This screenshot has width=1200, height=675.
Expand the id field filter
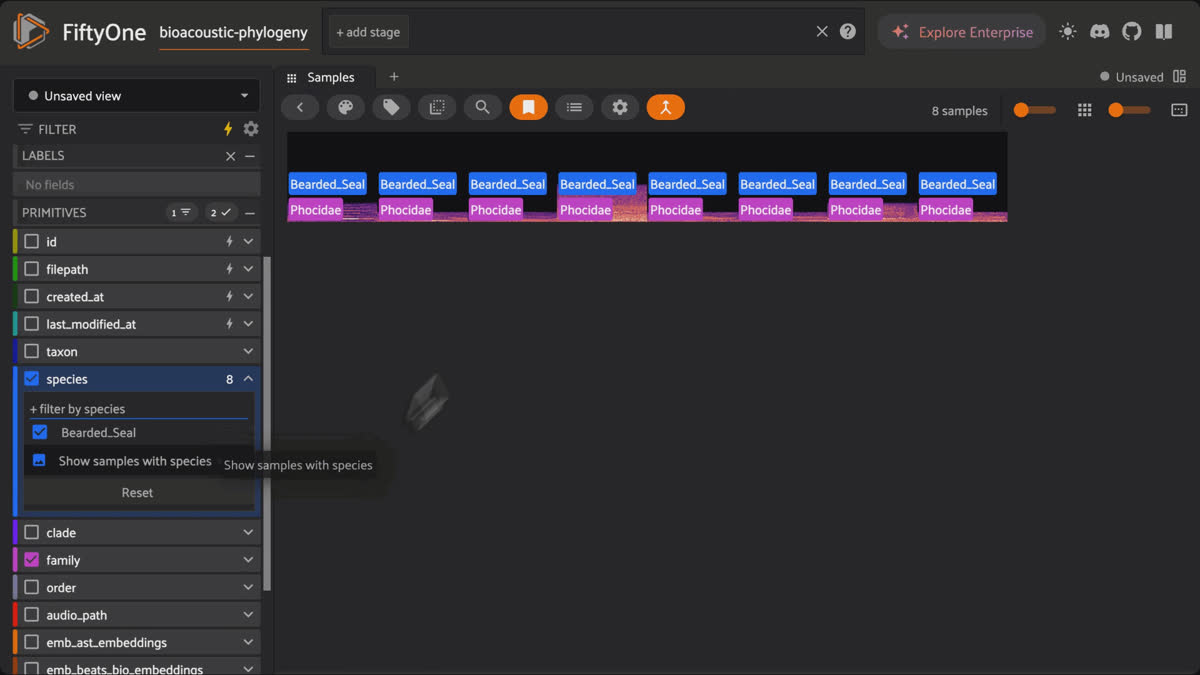pos(249,242)
